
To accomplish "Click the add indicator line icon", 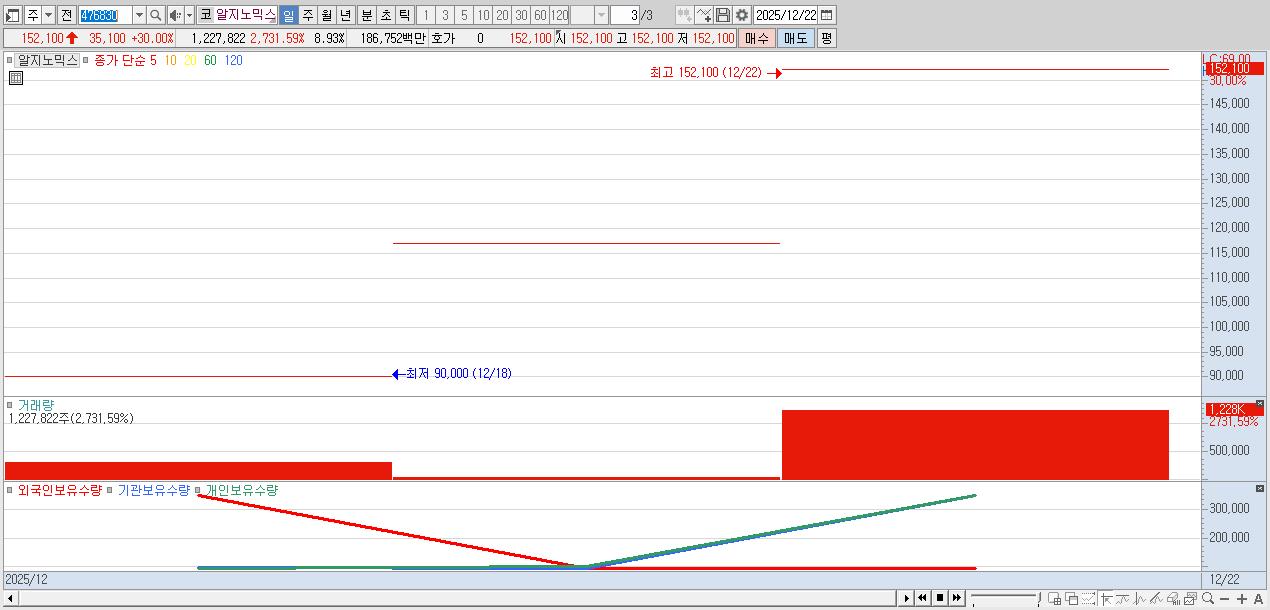I will click(x=703, y=15).
